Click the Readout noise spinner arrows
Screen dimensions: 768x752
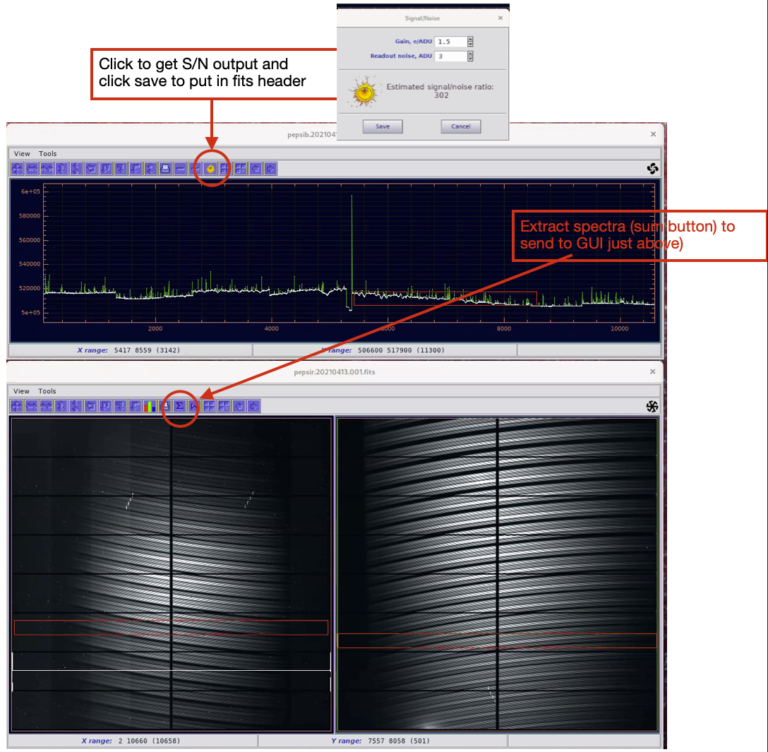pos(470,58)
